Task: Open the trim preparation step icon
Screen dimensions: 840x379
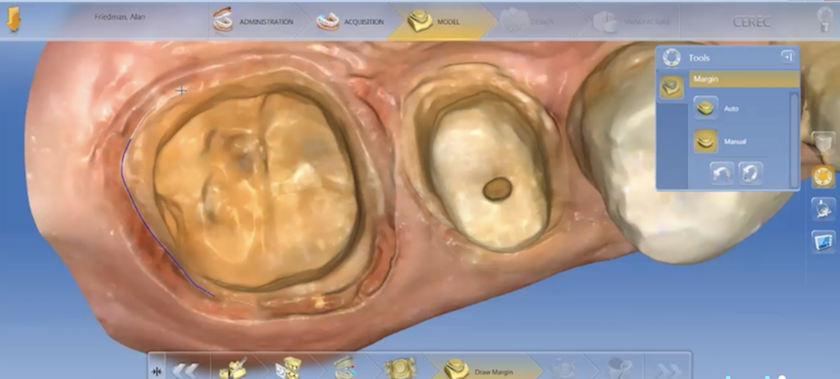Action: (x=400, y=368)
